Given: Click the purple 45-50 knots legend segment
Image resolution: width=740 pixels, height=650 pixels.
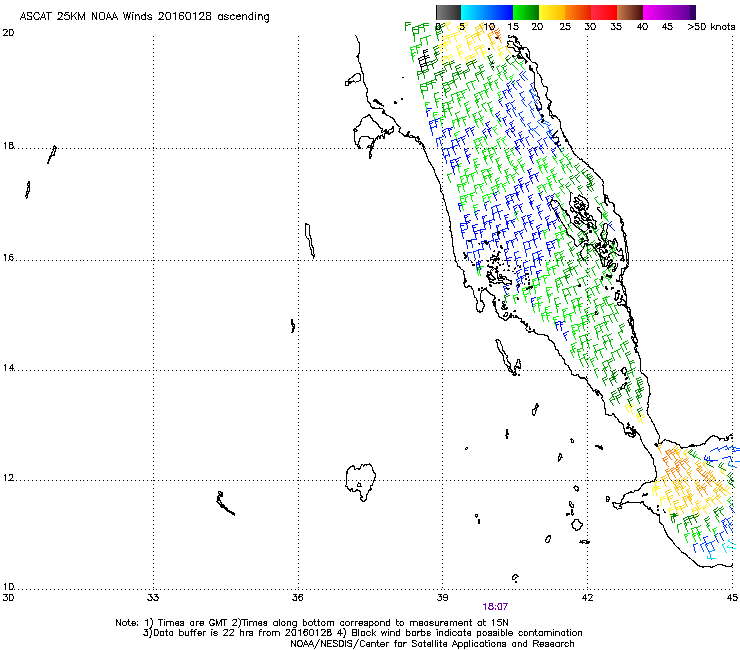Looking at the screenshot, I should click(681, 12).
